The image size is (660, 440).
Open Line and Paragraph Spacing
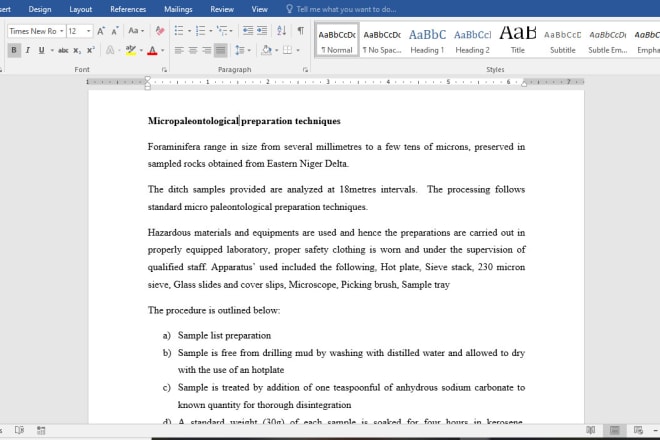pos(240,51)
